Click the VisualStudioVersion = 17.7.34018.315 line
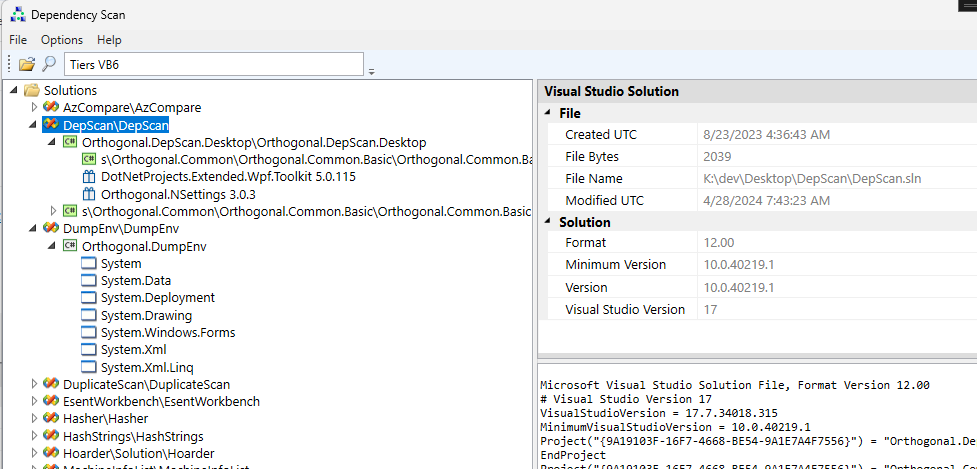The width and height of the screenshot is (977, 469). tap(659, 413)
